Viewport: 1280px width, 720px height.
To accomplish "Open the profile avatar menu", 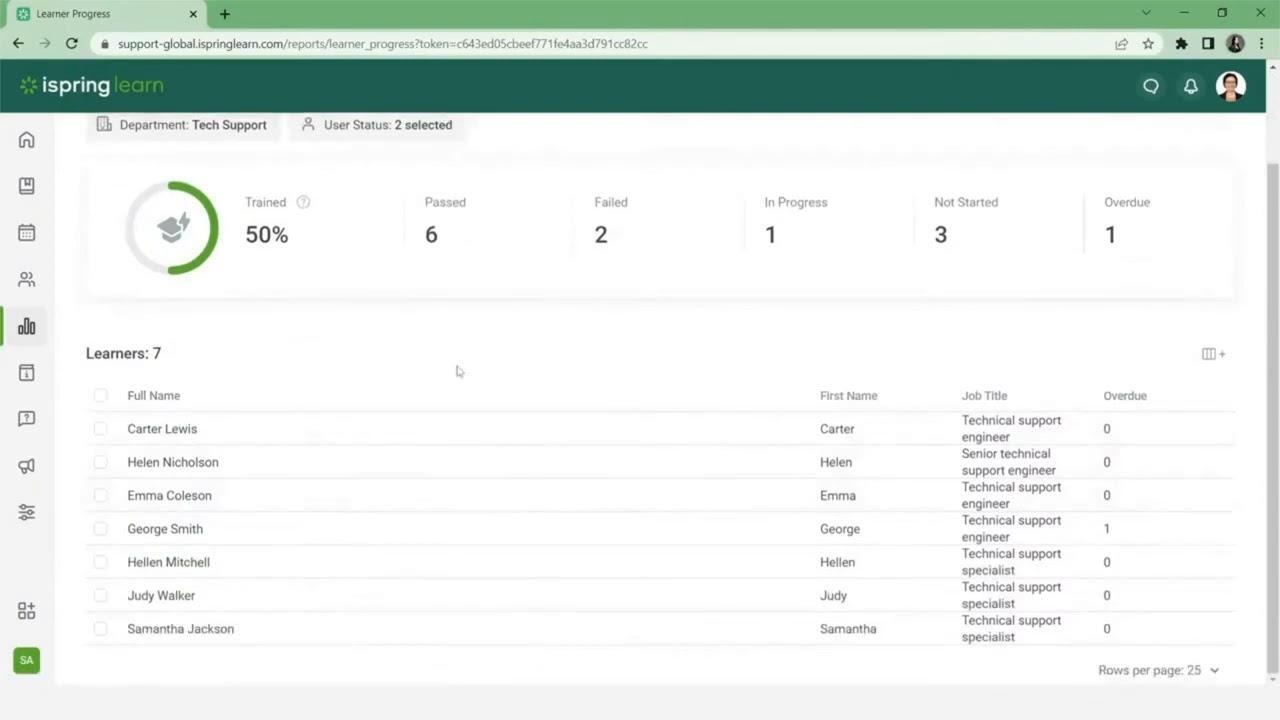I will pos(1231,86).
